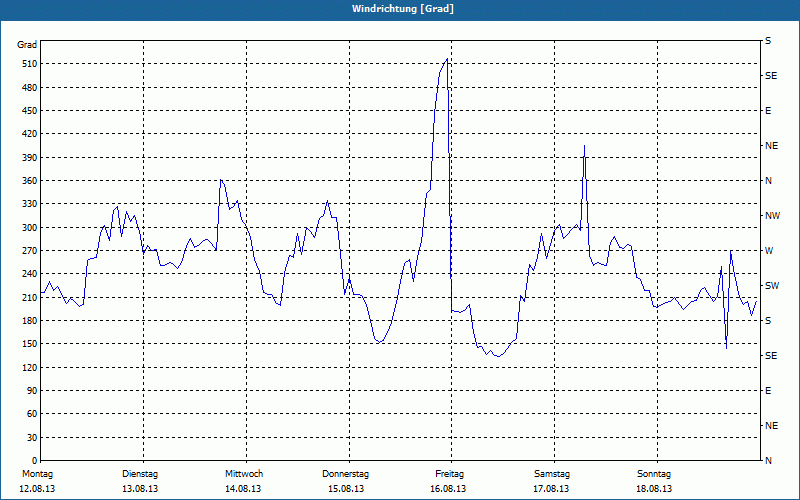Click the S compass label level with 180
Image resolution: width=800 pixels, height=500 pixels.
coord(768,321)
